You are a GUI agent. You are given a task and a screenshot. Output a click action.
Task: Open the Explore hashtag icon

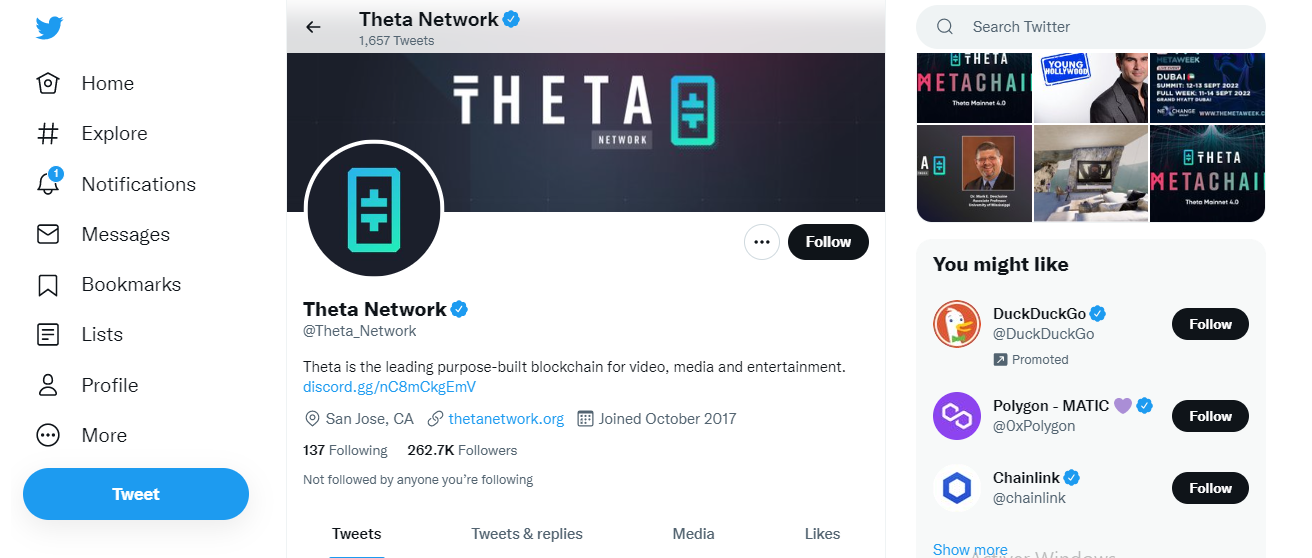click(48, 133)
